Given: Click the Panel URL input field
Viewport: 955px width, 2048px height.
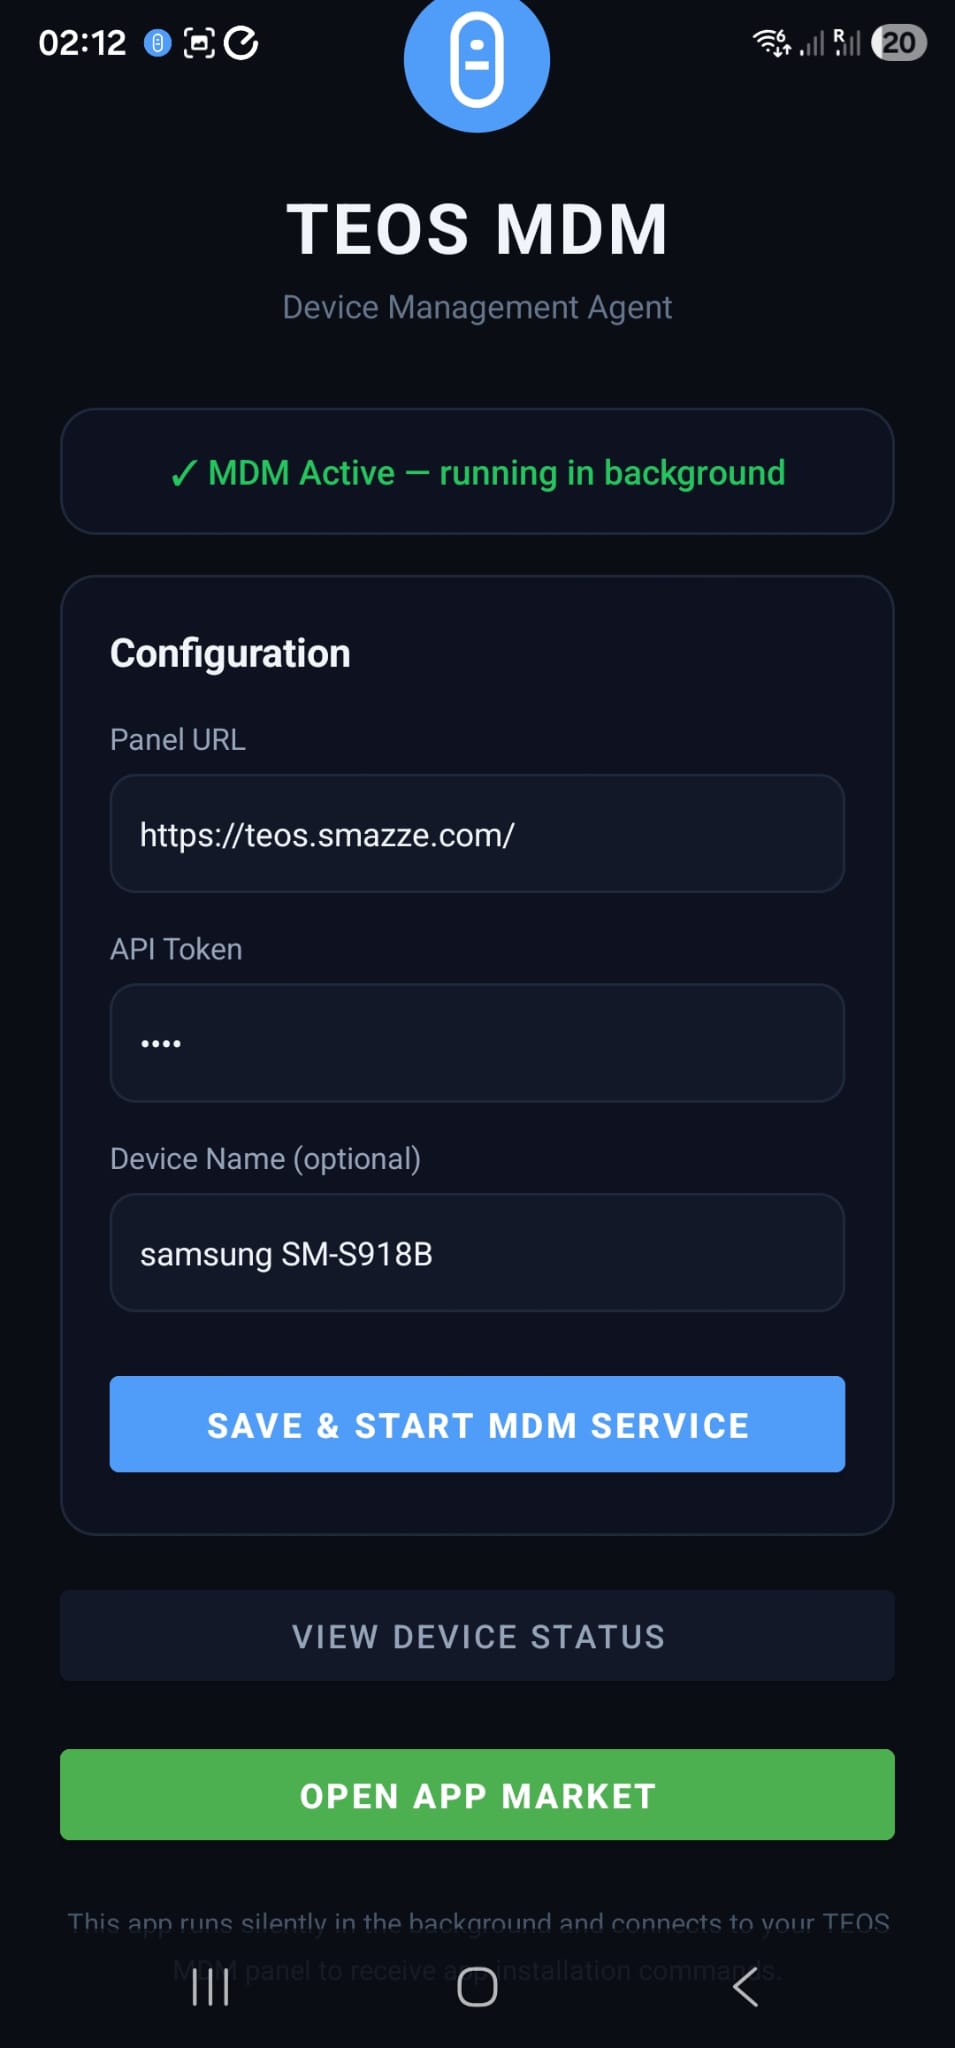Looking at the screenshot, I should [x=477, y=834].
